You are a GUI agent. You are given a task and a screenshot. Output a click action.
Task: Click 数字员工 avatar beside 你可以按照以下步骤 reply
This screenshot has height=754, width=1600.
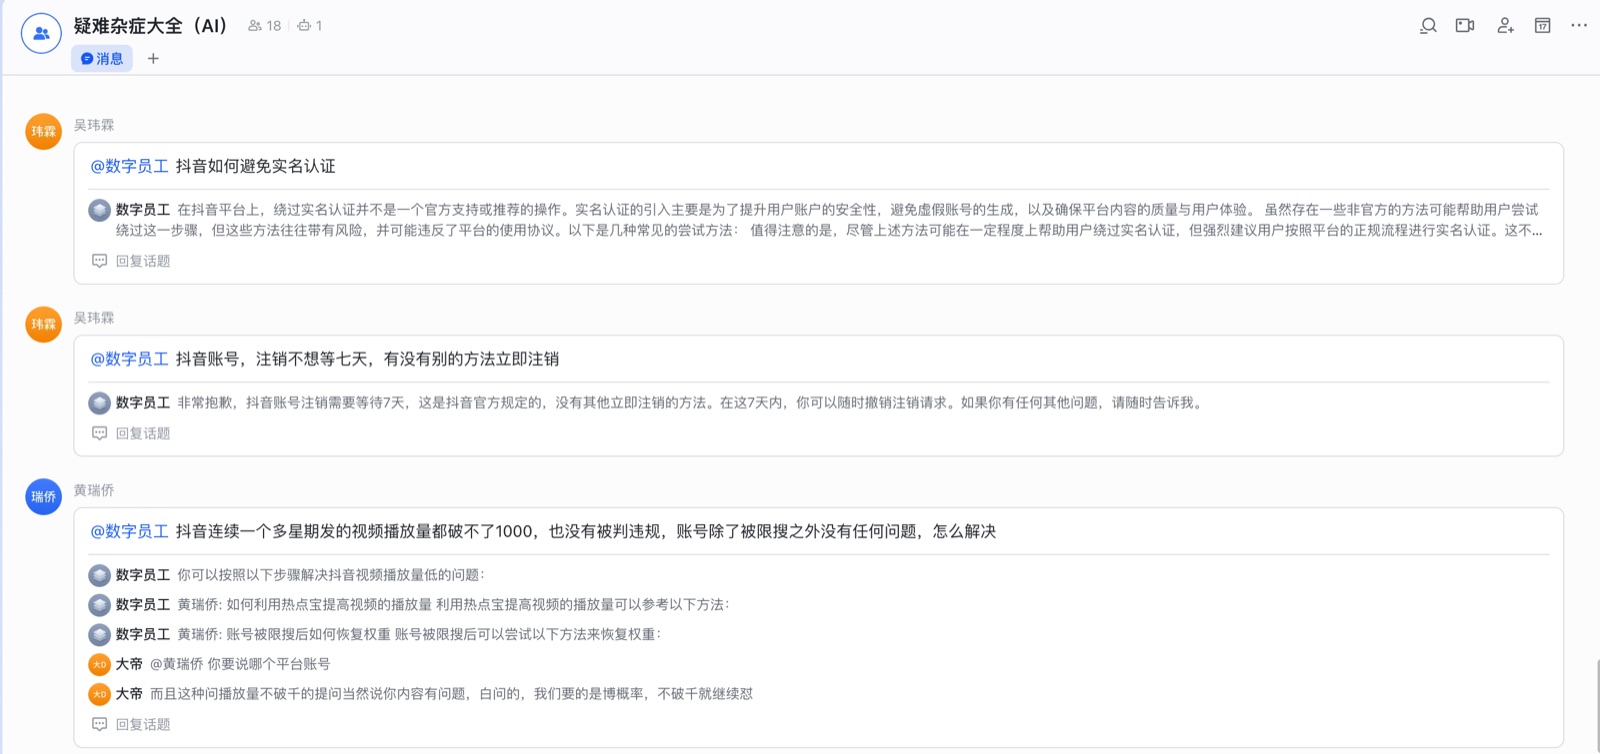[99, 575]
